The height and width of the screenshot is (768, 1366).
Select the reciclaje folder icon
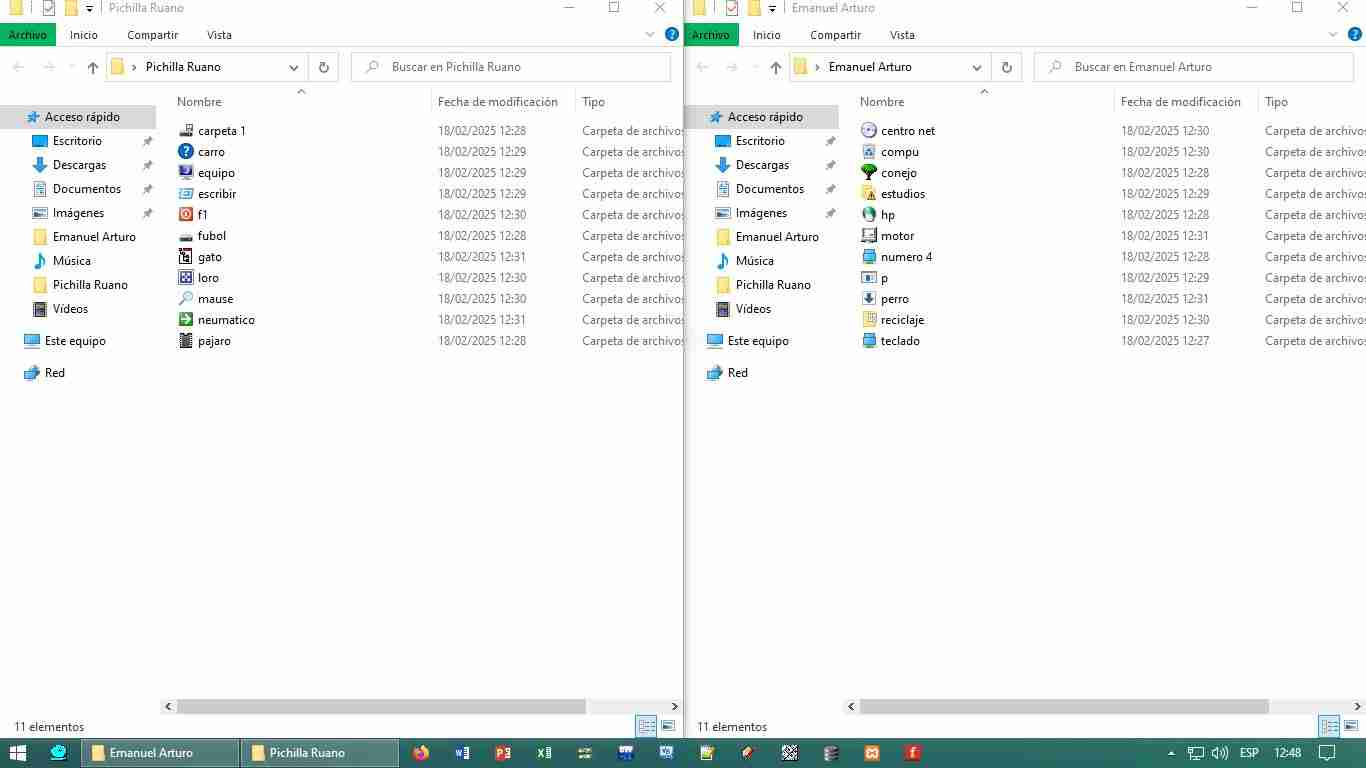coord(869,320)
